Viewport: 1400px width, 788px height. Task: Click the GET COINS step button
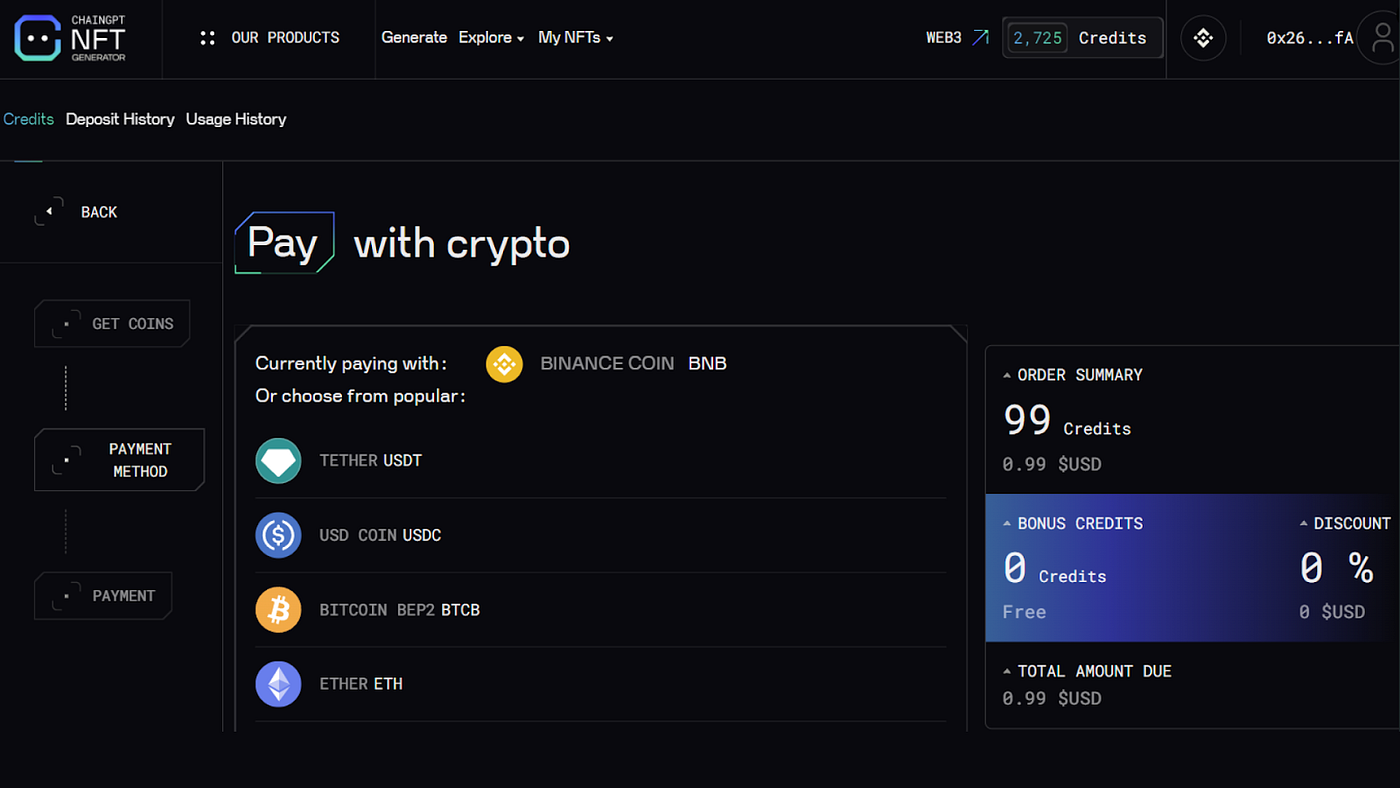click(112, 324)
